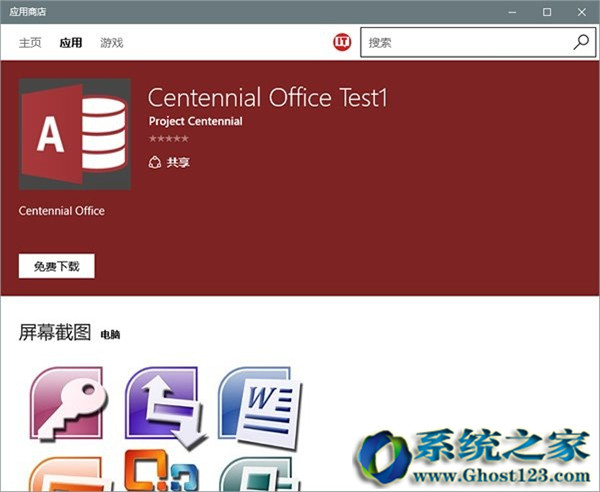Open the Word document icon screenshot
600x492 pixels.
pos(260,406)
